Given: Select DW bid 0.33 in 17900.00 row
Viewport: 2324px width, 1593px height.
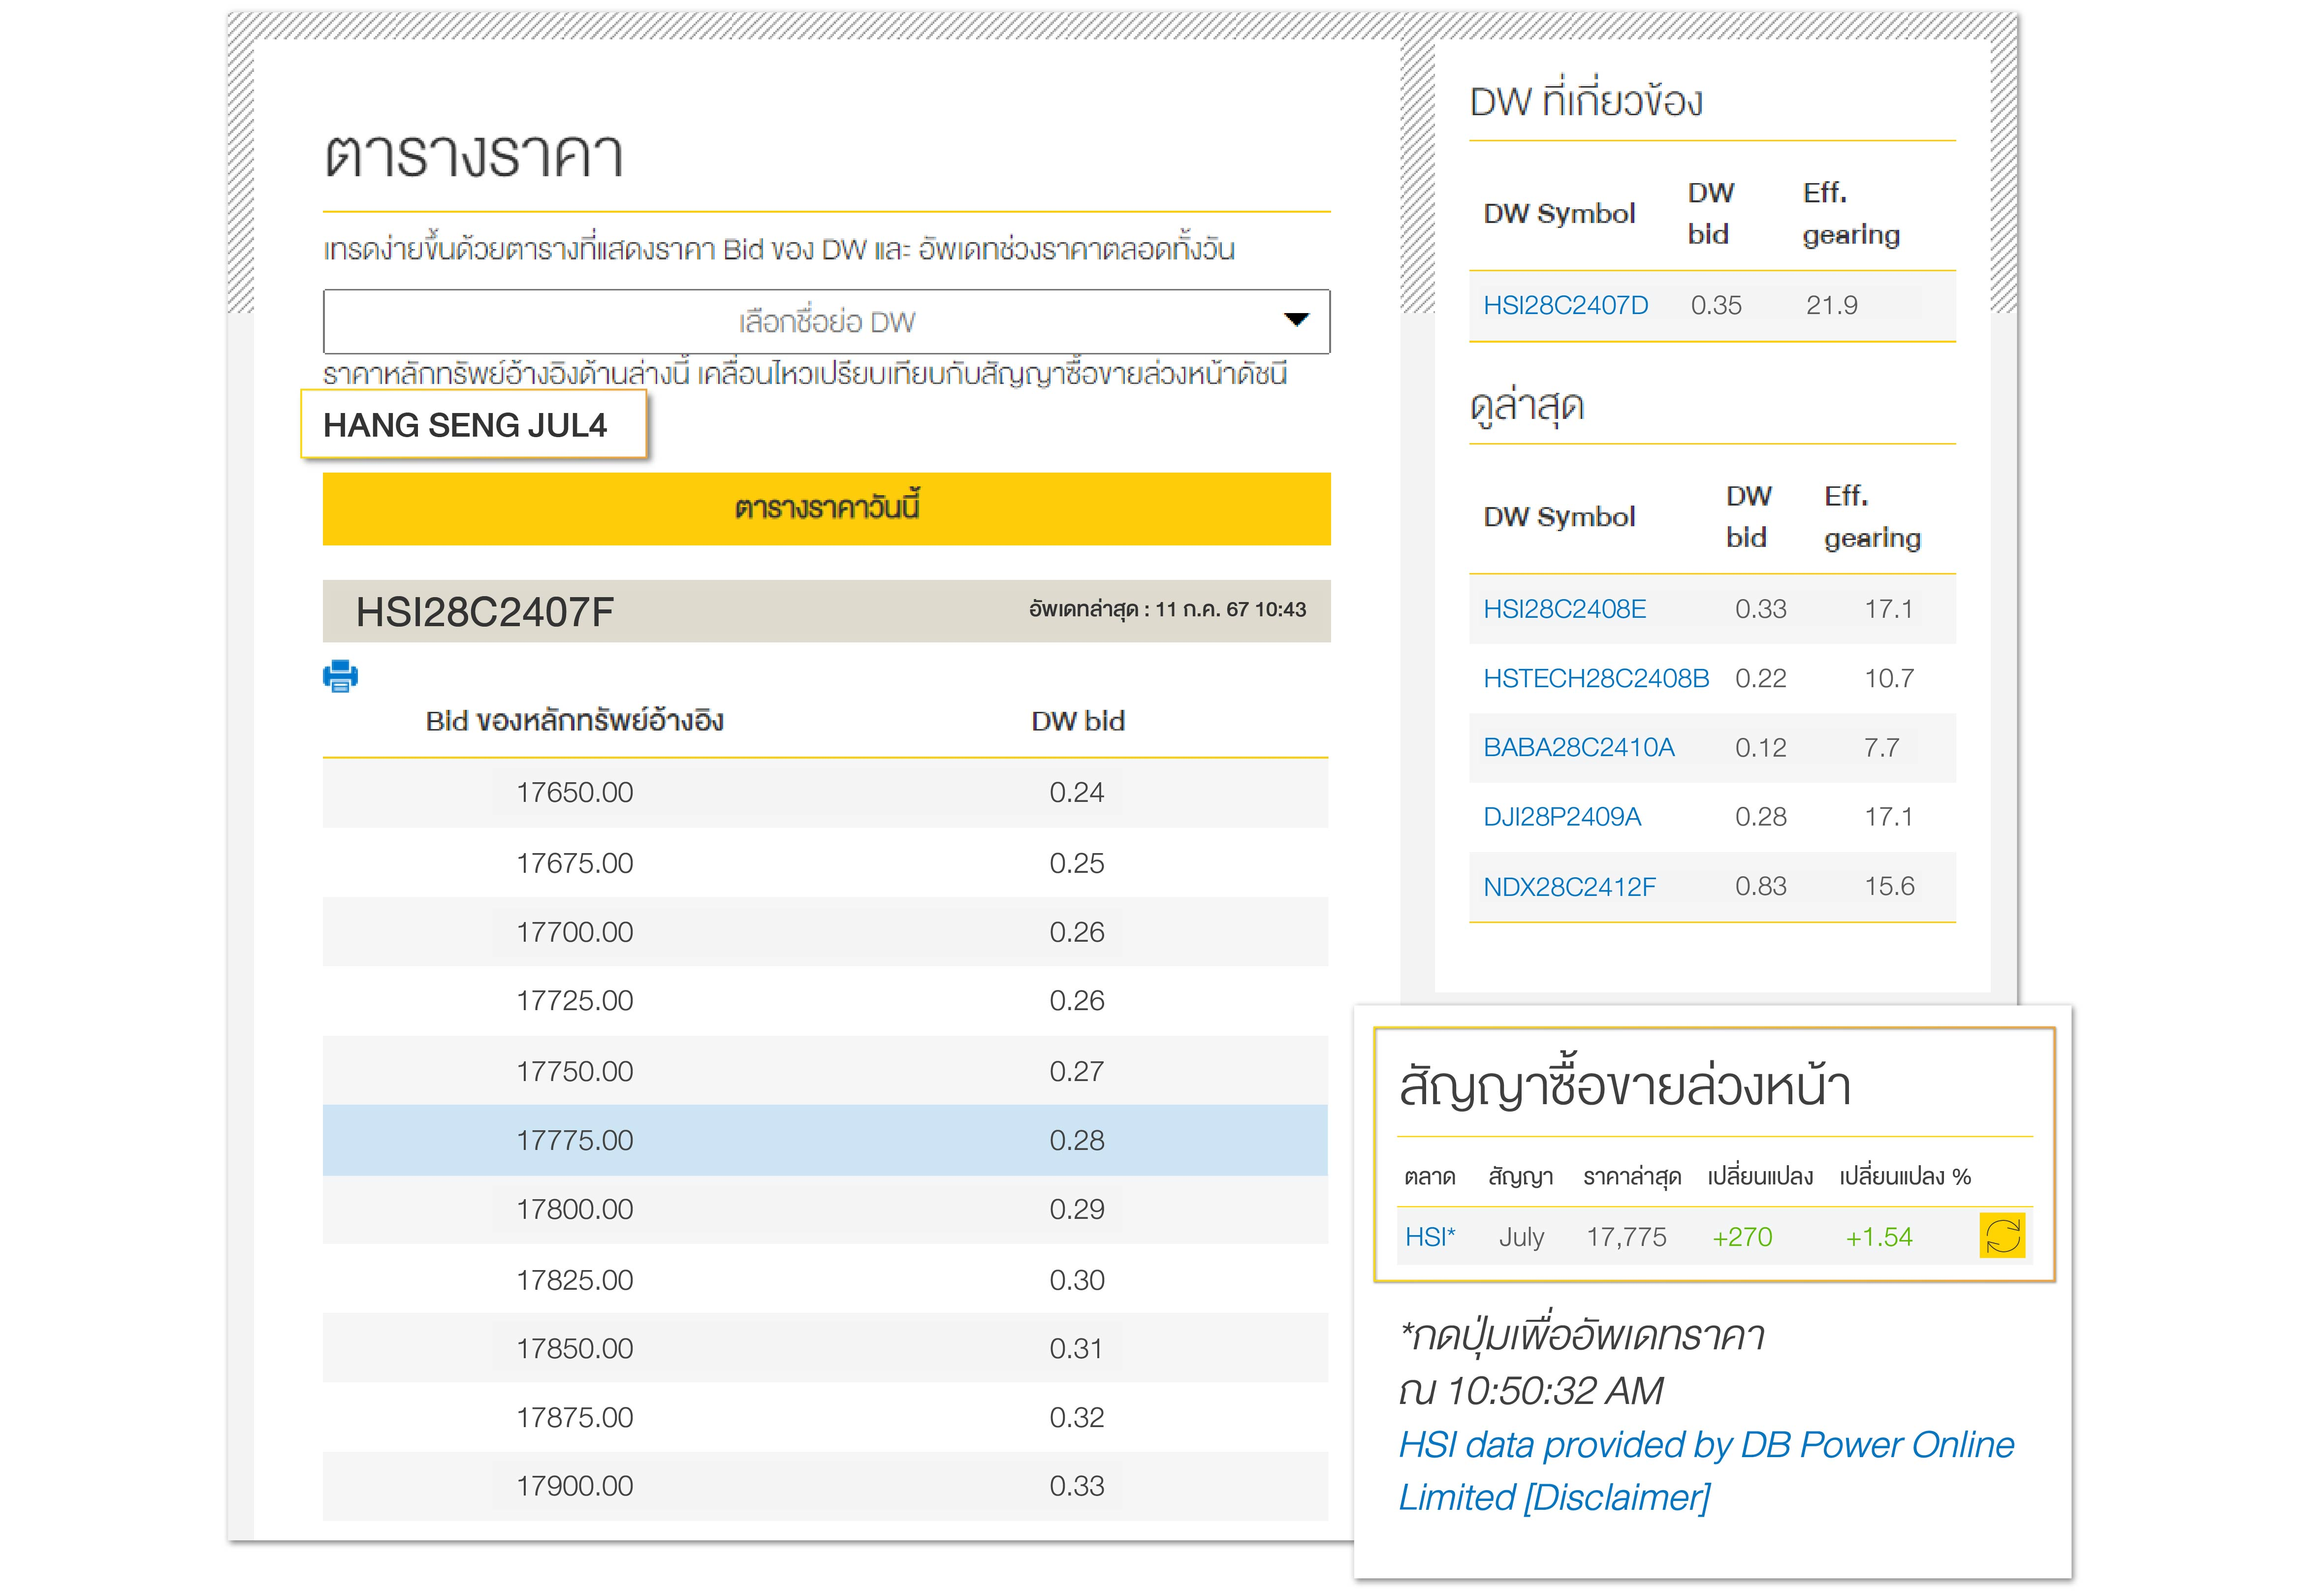Looking at the screenshot, I should click(1077, 1486).
